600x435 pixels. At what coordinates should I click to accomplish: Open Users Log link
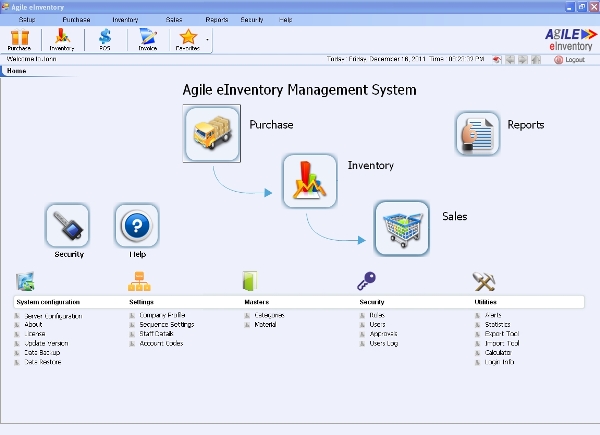(x=384, y=343)
